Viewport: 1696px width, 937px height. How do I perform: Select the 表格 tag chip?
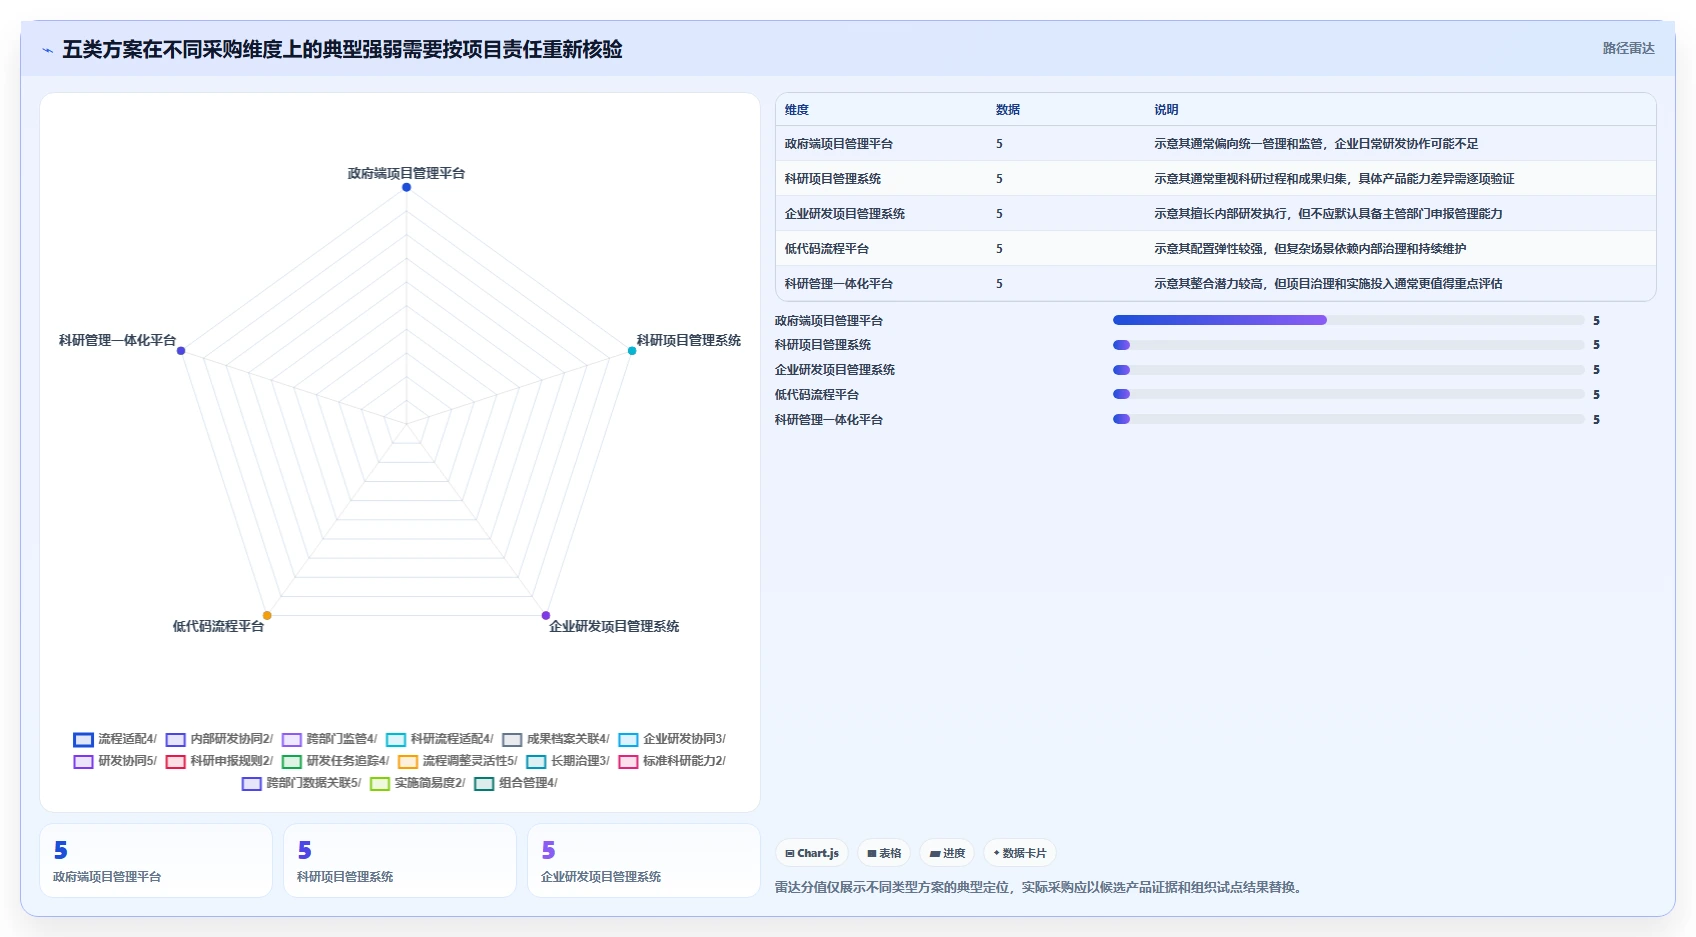tap(884, 853)
